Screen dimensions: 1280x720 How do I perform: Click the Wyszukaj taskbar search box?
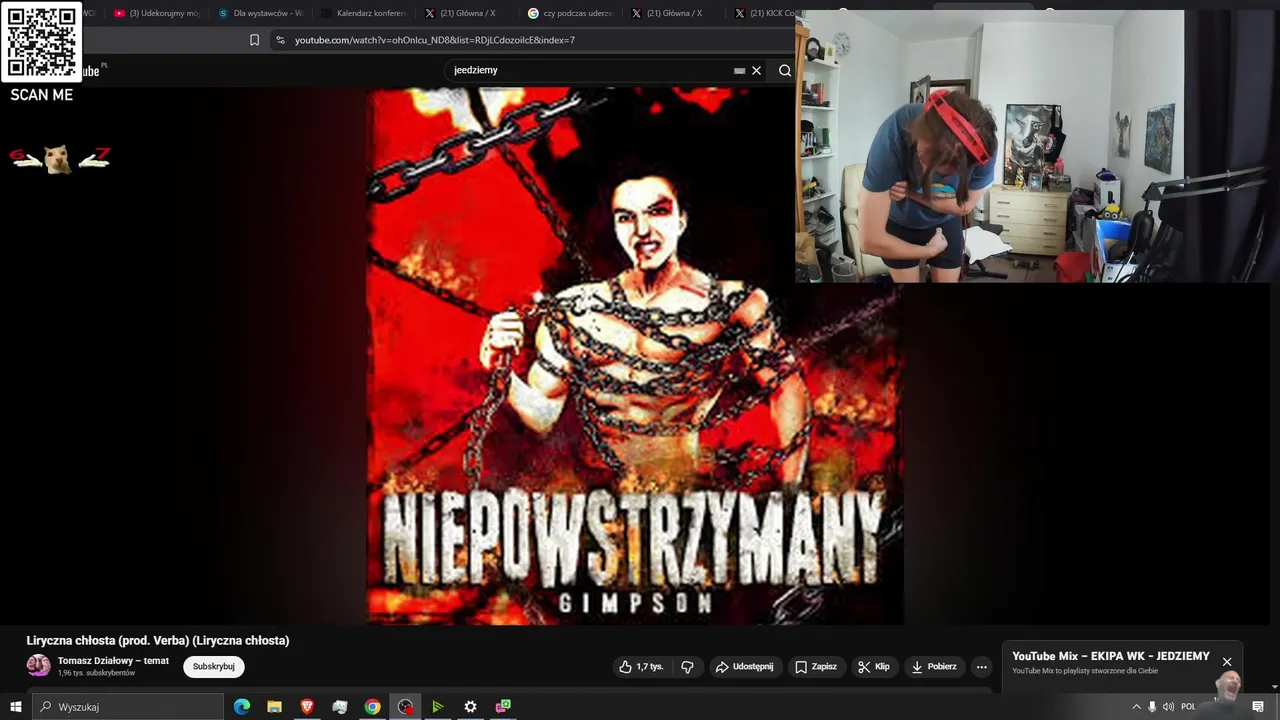click(x=128, y=707)
